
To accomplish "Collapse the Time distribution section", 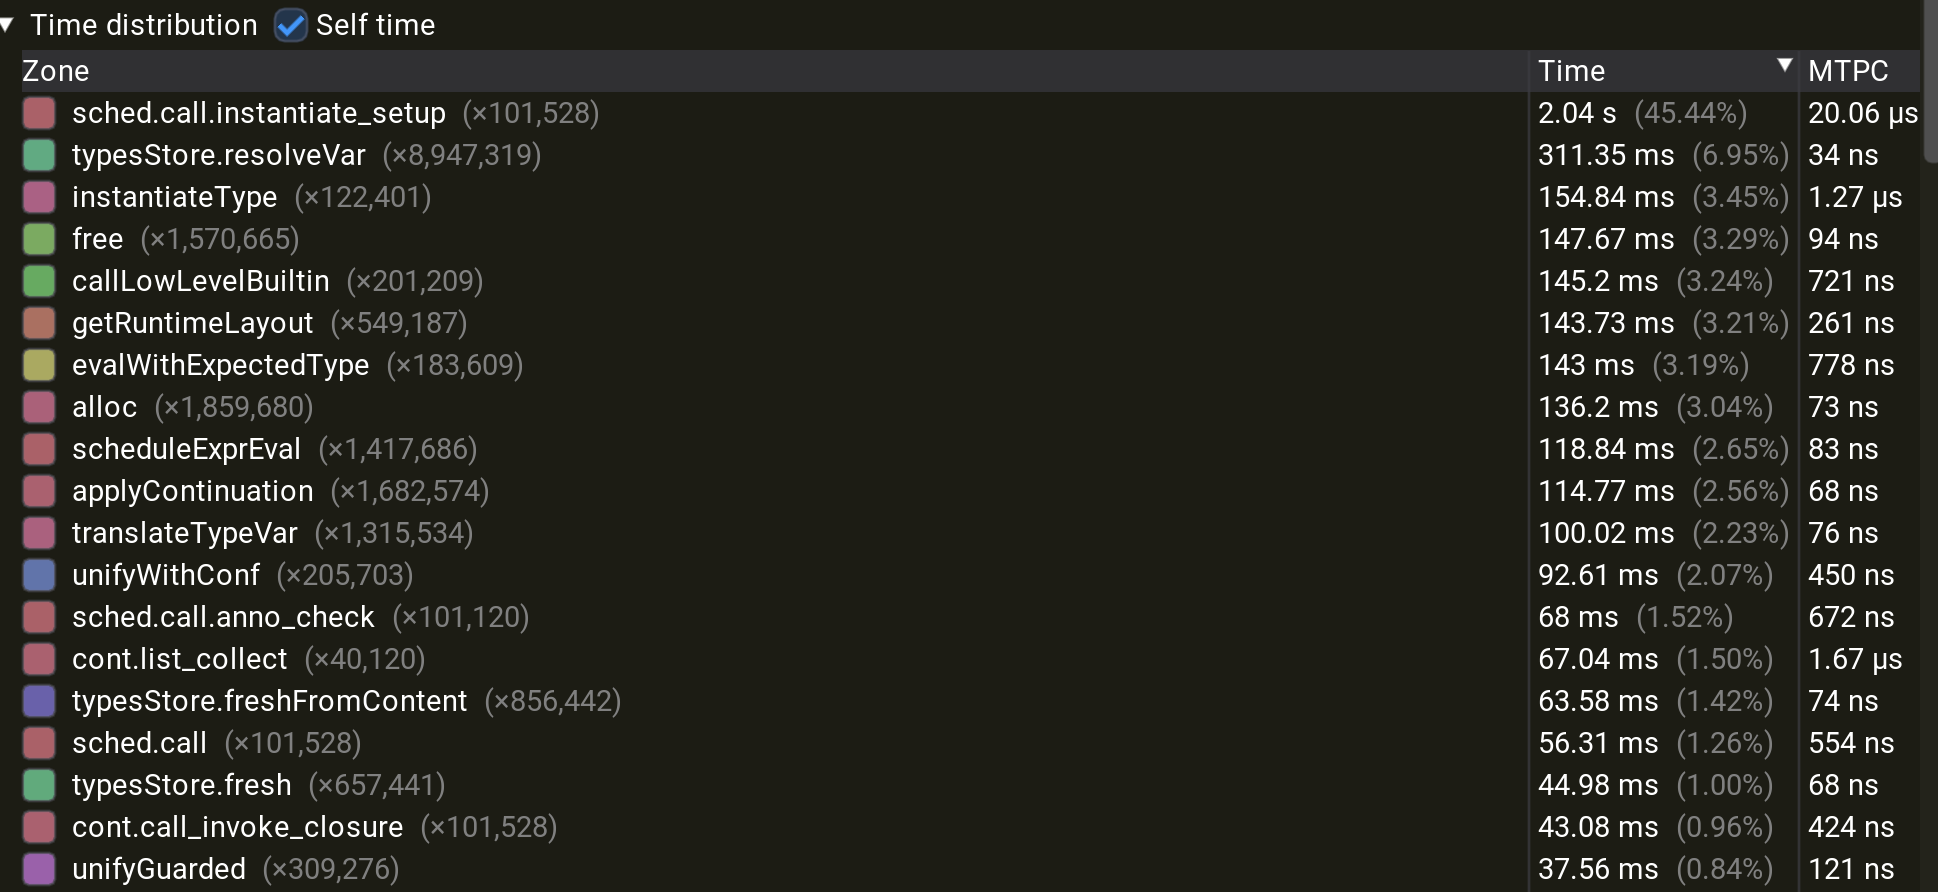I will [x=8, y=25].
